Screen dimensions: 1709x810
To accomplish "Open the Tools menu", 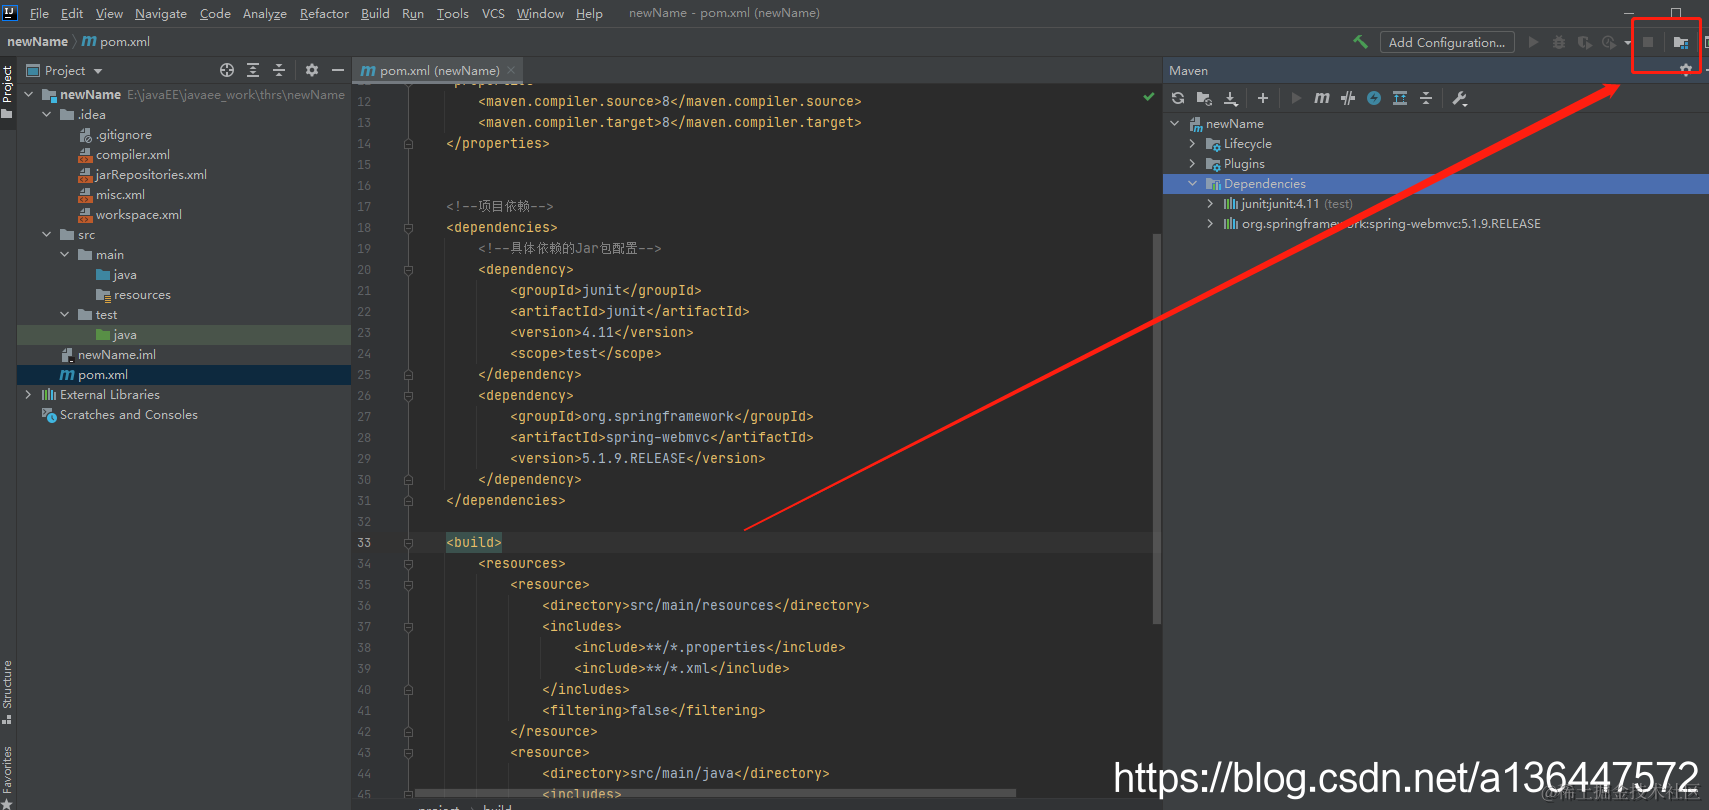I will (452, 13).
